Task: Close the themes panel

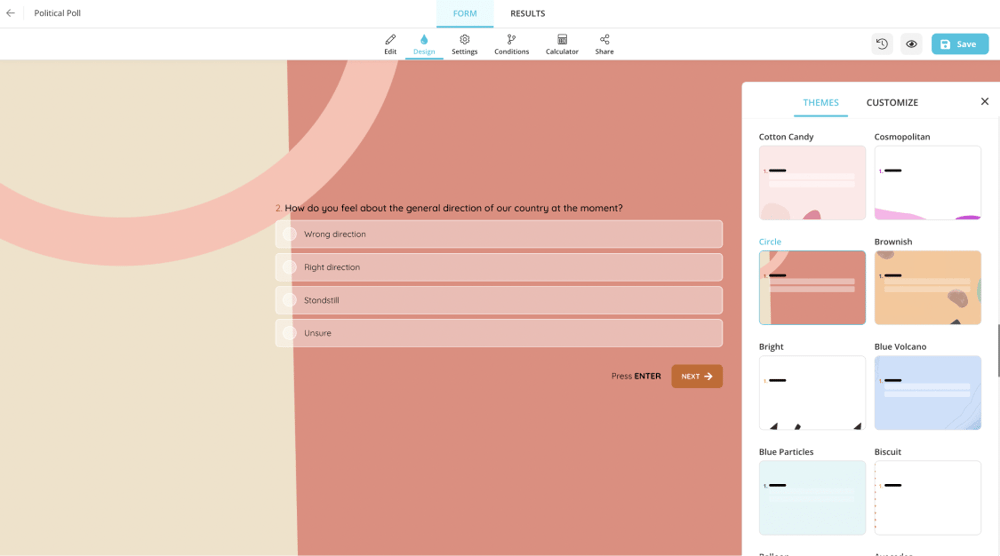Action: coord(984,101)
